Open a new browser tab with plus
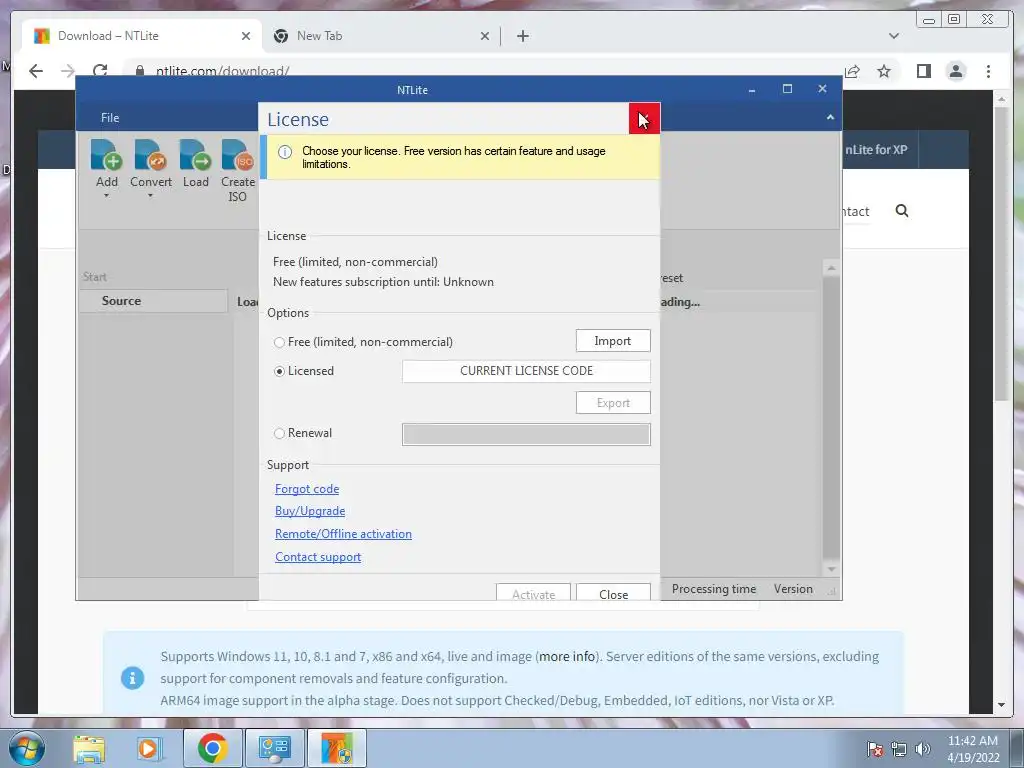 tap(522, 36)
